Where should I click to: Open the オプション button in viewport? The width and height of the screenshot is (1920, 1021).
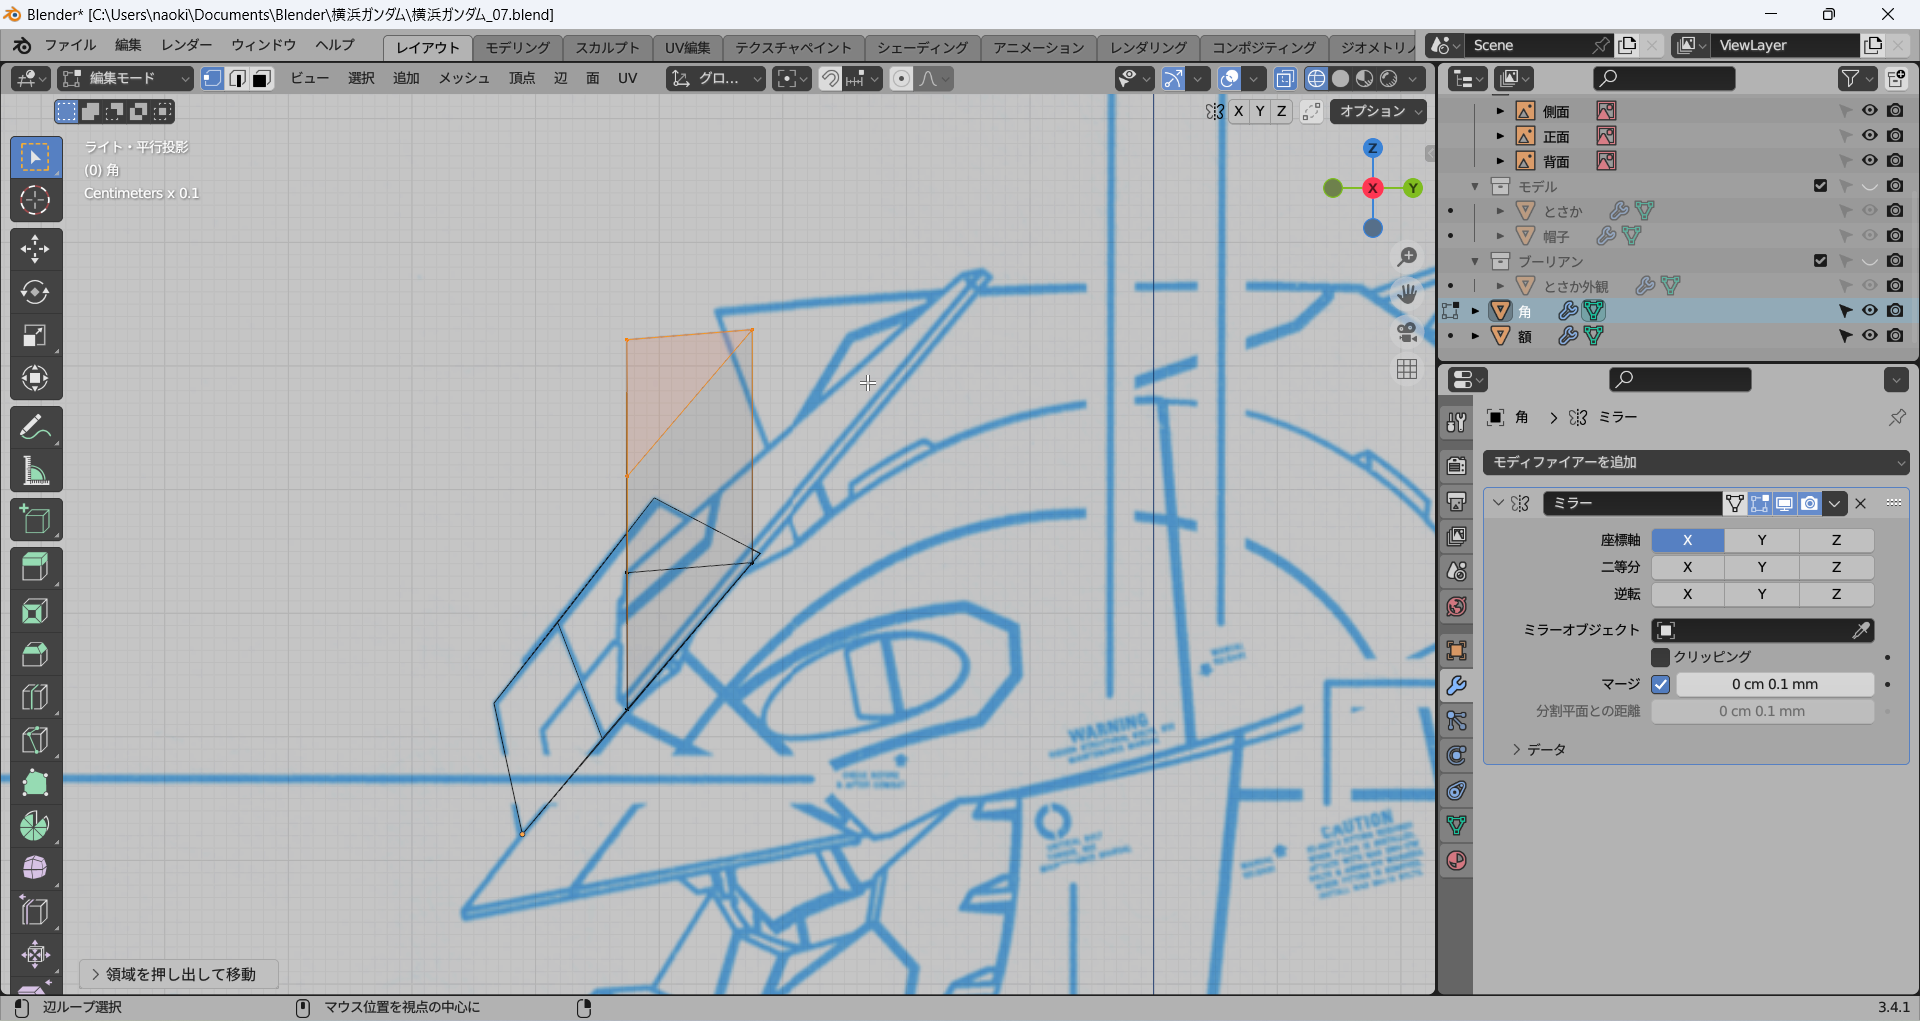1377,111
